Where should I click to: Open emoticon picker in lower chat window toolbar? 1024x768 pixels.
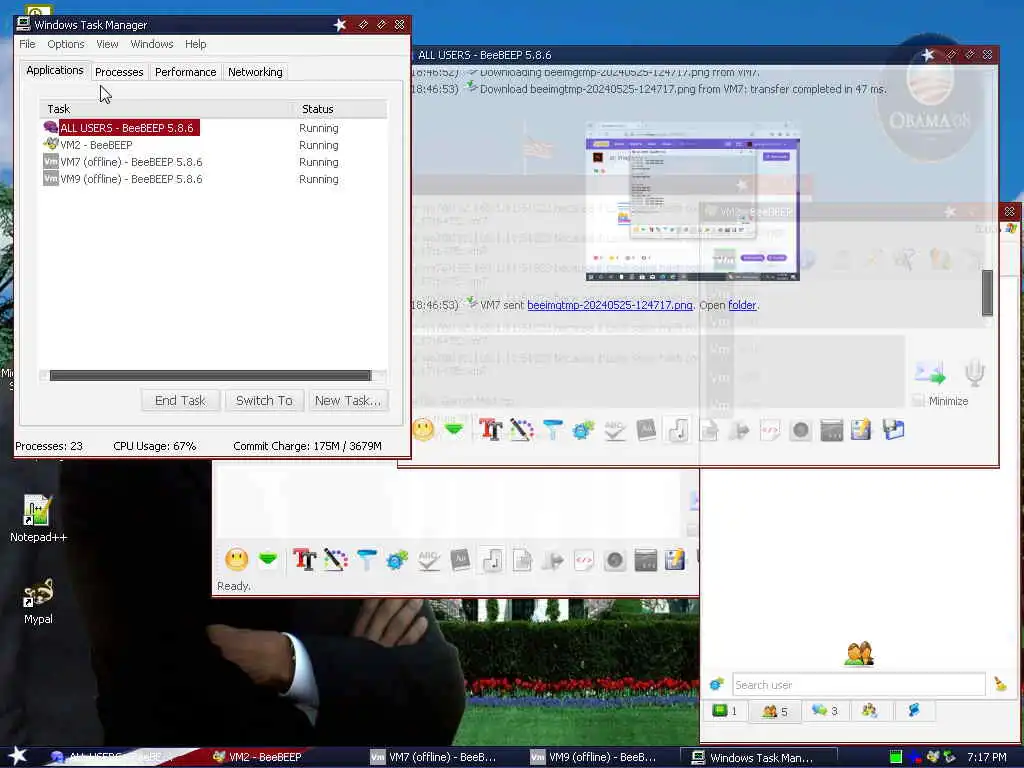click(236, 560)
